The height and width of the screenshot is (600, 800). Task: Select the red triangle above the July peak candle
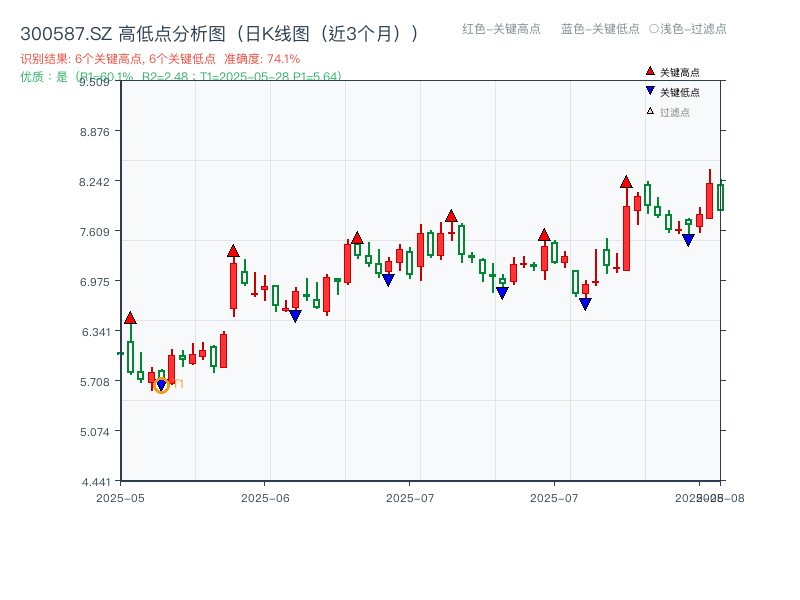point(451,214)
